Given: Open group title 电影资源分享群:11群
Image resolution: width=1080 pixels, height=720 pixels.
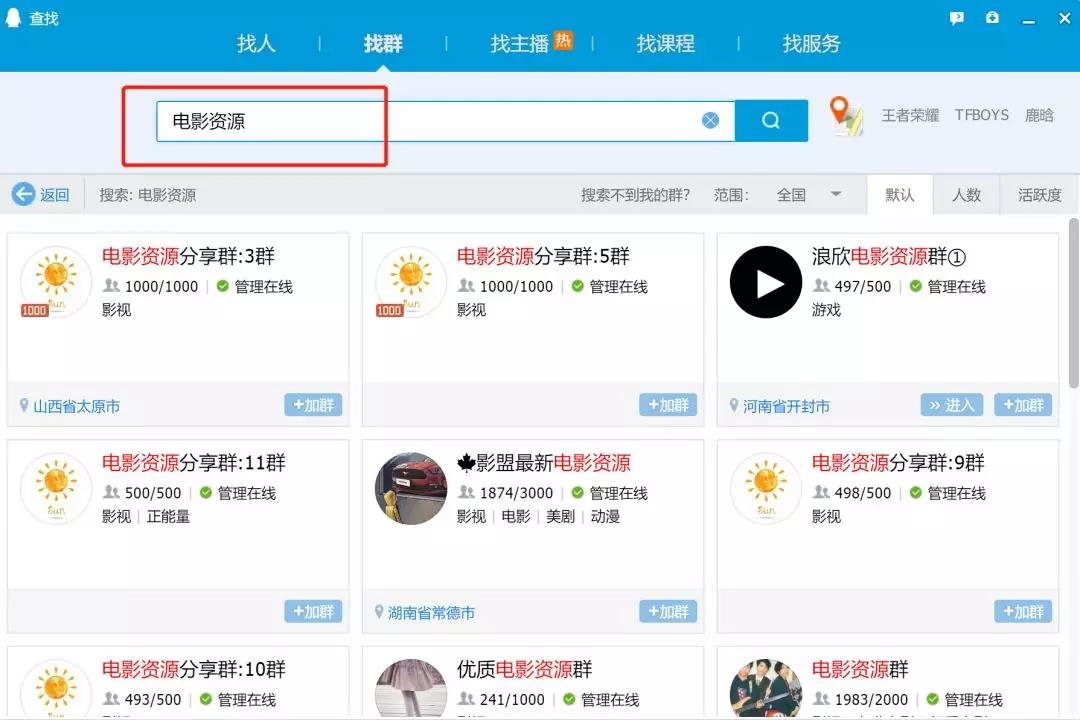Looking at the screenshot, I should pos(194,463).
